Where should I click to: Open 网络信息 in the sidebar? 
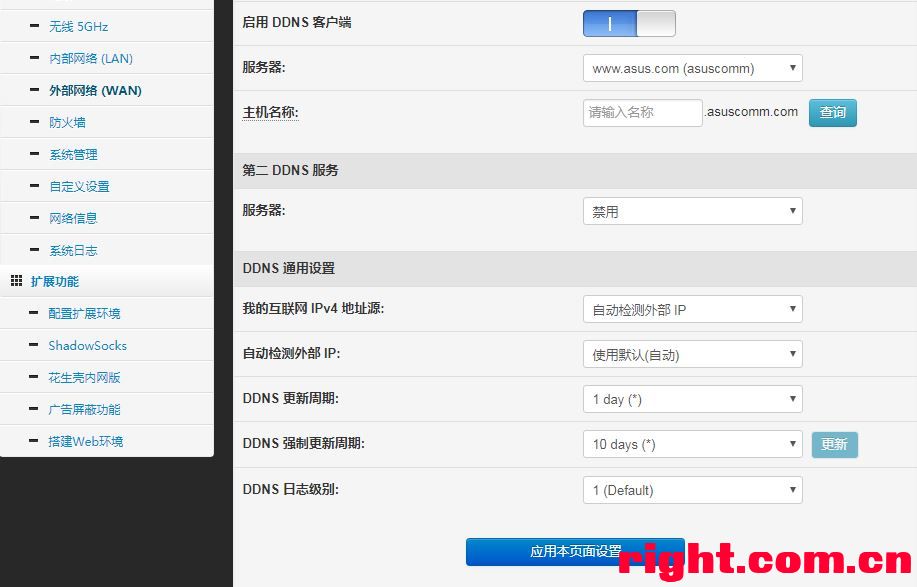73,218
